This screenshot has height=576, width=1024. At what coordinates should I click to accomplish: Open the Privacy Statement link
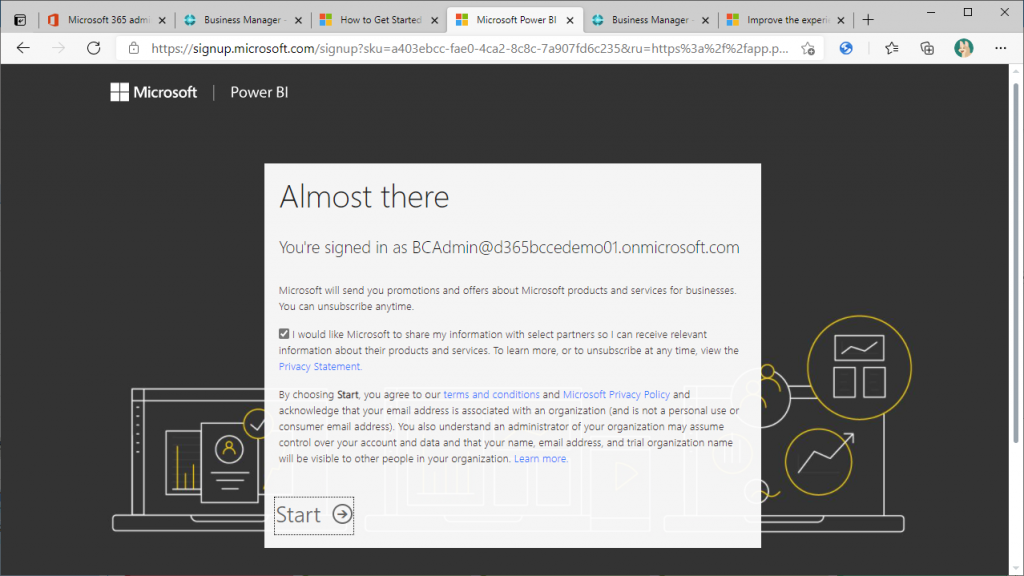pyautogui.click(x=320, y=366)
